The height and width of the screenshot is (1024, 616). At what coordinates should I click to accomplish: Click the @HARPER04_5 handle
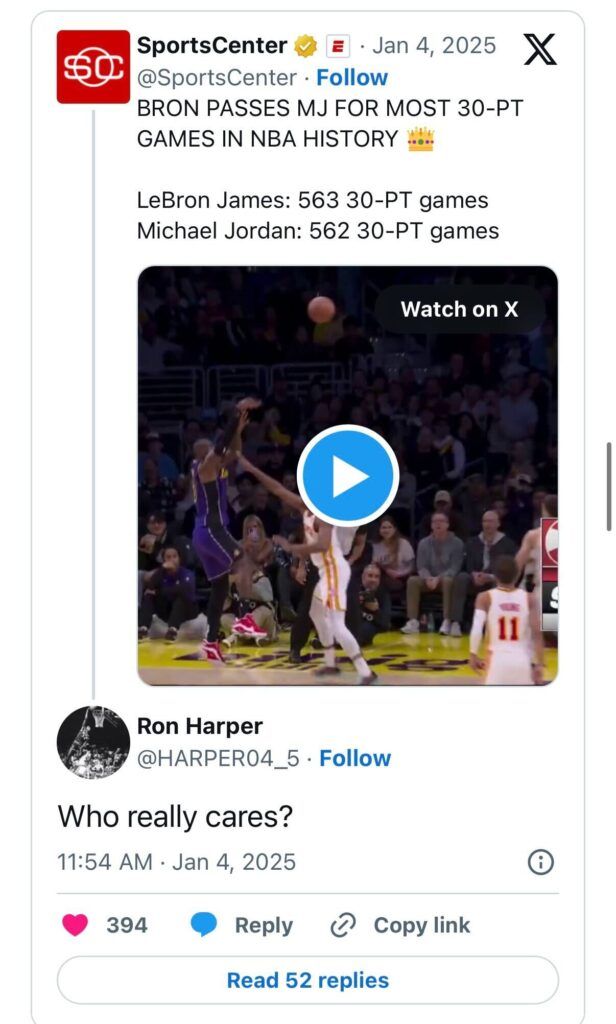pyautogui.click(x=218, y=758)
